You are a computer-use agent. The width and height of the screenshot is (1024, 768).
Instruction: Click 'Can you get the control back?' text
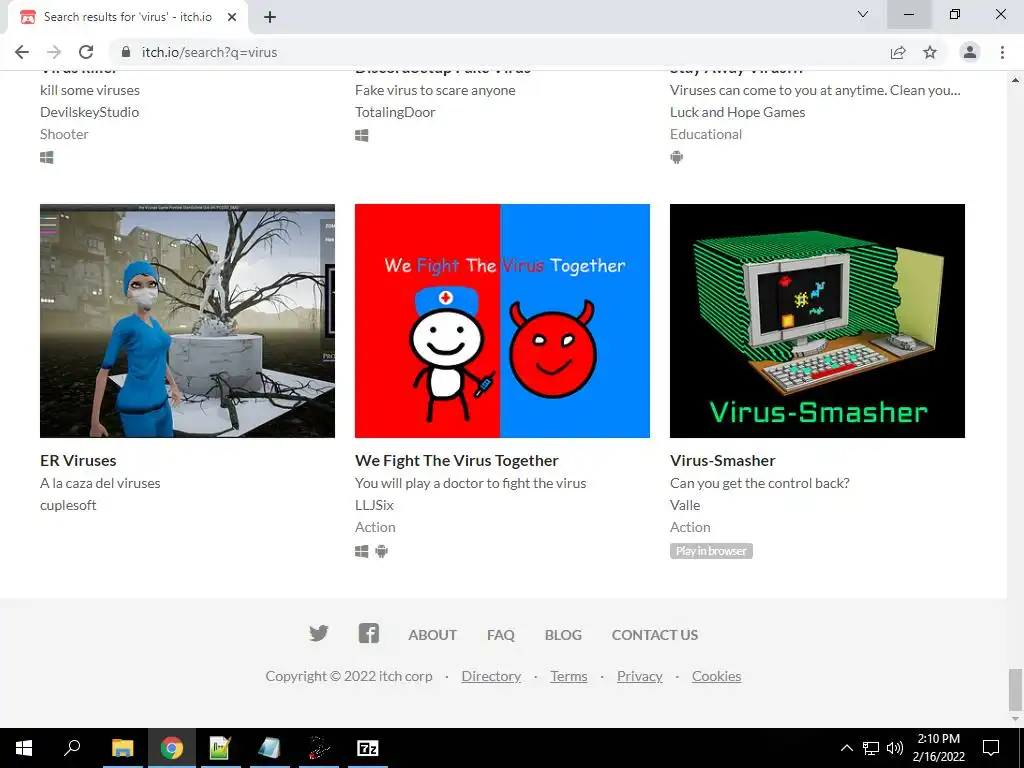760,483
